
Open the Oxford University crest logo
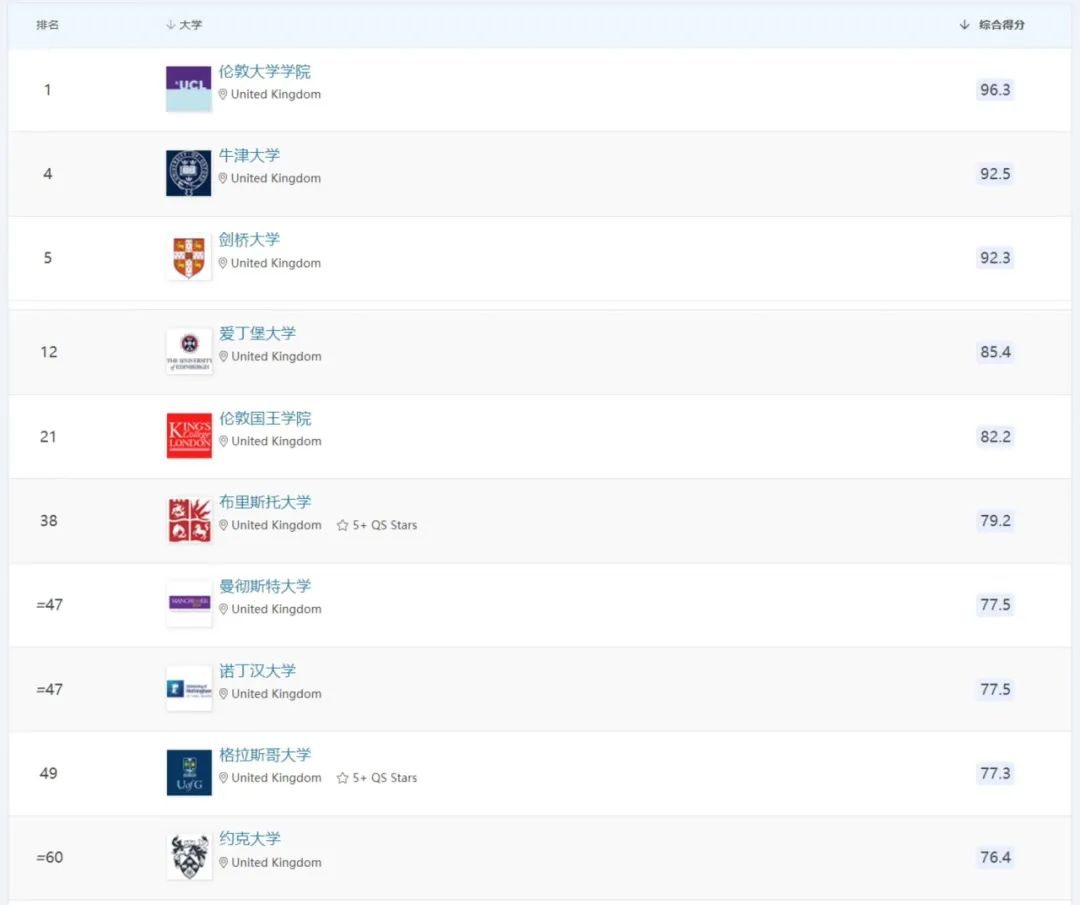click(189, 173)
